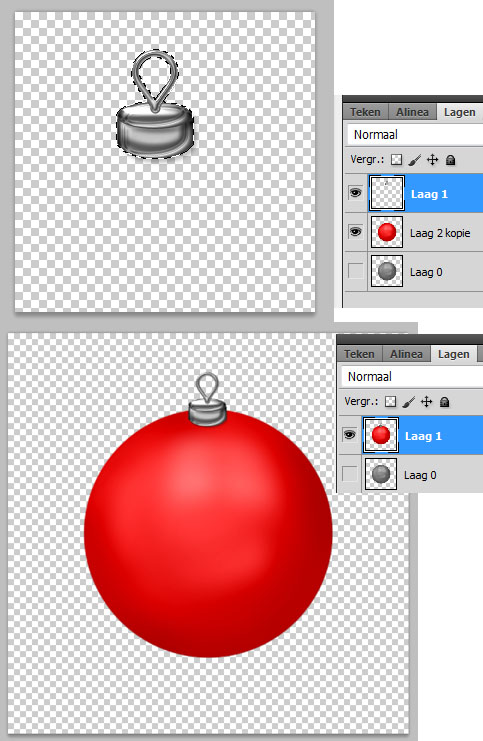
Task: Select Laag 2 kopie red ball thumbnail
Action: [x=387, y=232]
